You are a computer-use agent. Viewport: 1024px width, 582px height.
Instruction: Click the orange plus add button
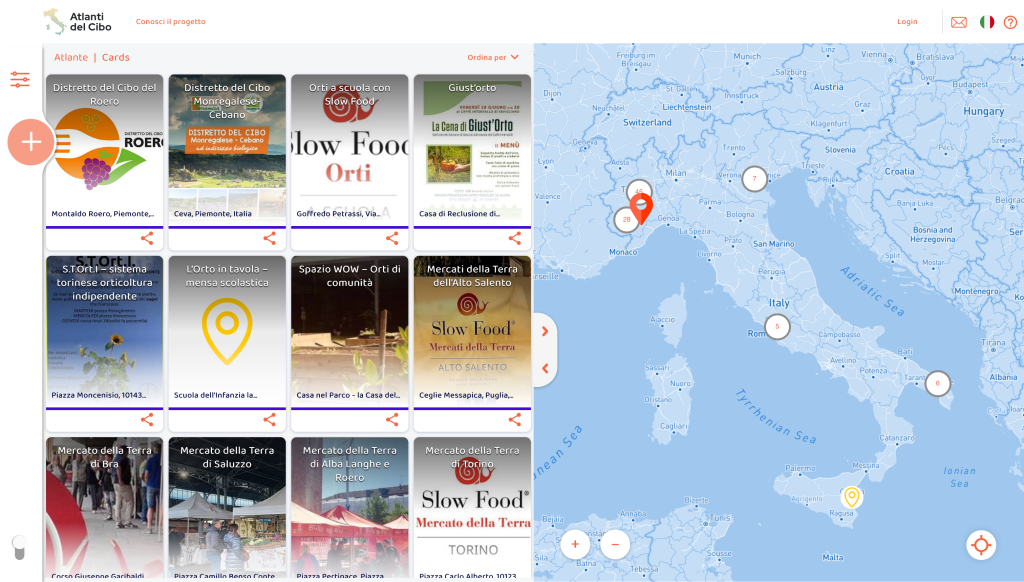tap(31, 142)
